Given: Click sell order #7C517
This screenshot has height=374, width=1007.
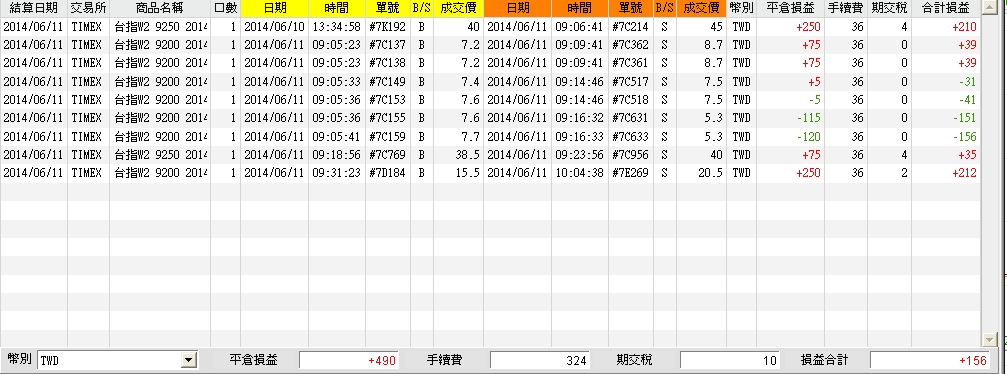Looking at the screenshot, I should point(630,82).
